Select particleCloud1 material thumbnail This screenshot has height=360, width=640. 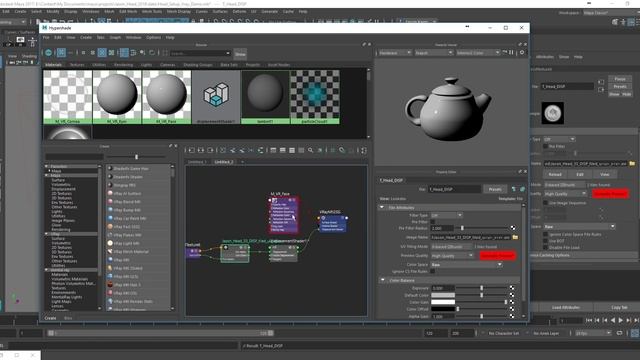pyautogui.click(x=315, y=97)
